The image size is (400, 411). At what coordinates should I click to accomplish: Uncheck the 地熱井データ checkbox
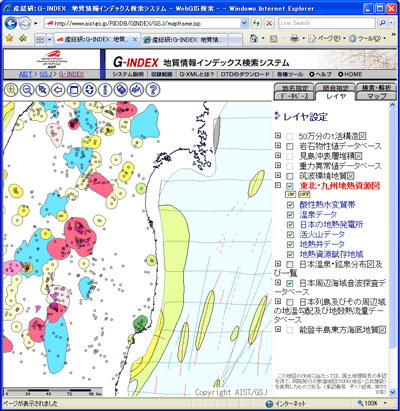(290, 244)
